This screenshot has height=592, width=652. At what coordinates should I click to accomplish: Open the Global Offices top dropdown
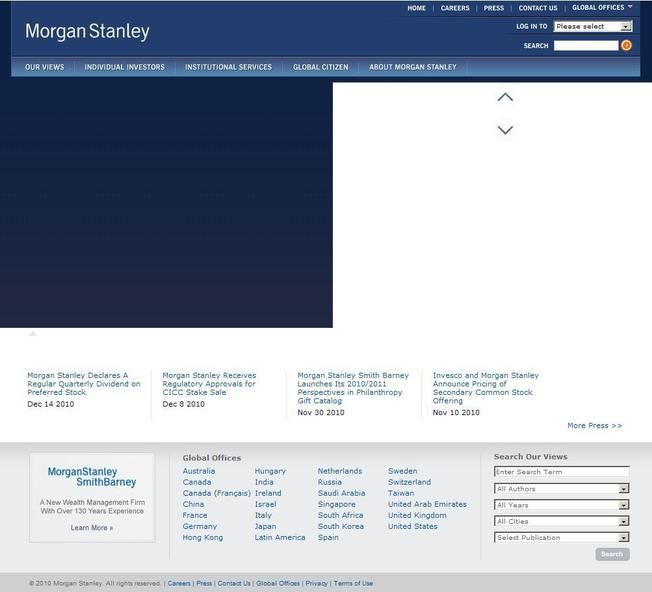point(602,7)
